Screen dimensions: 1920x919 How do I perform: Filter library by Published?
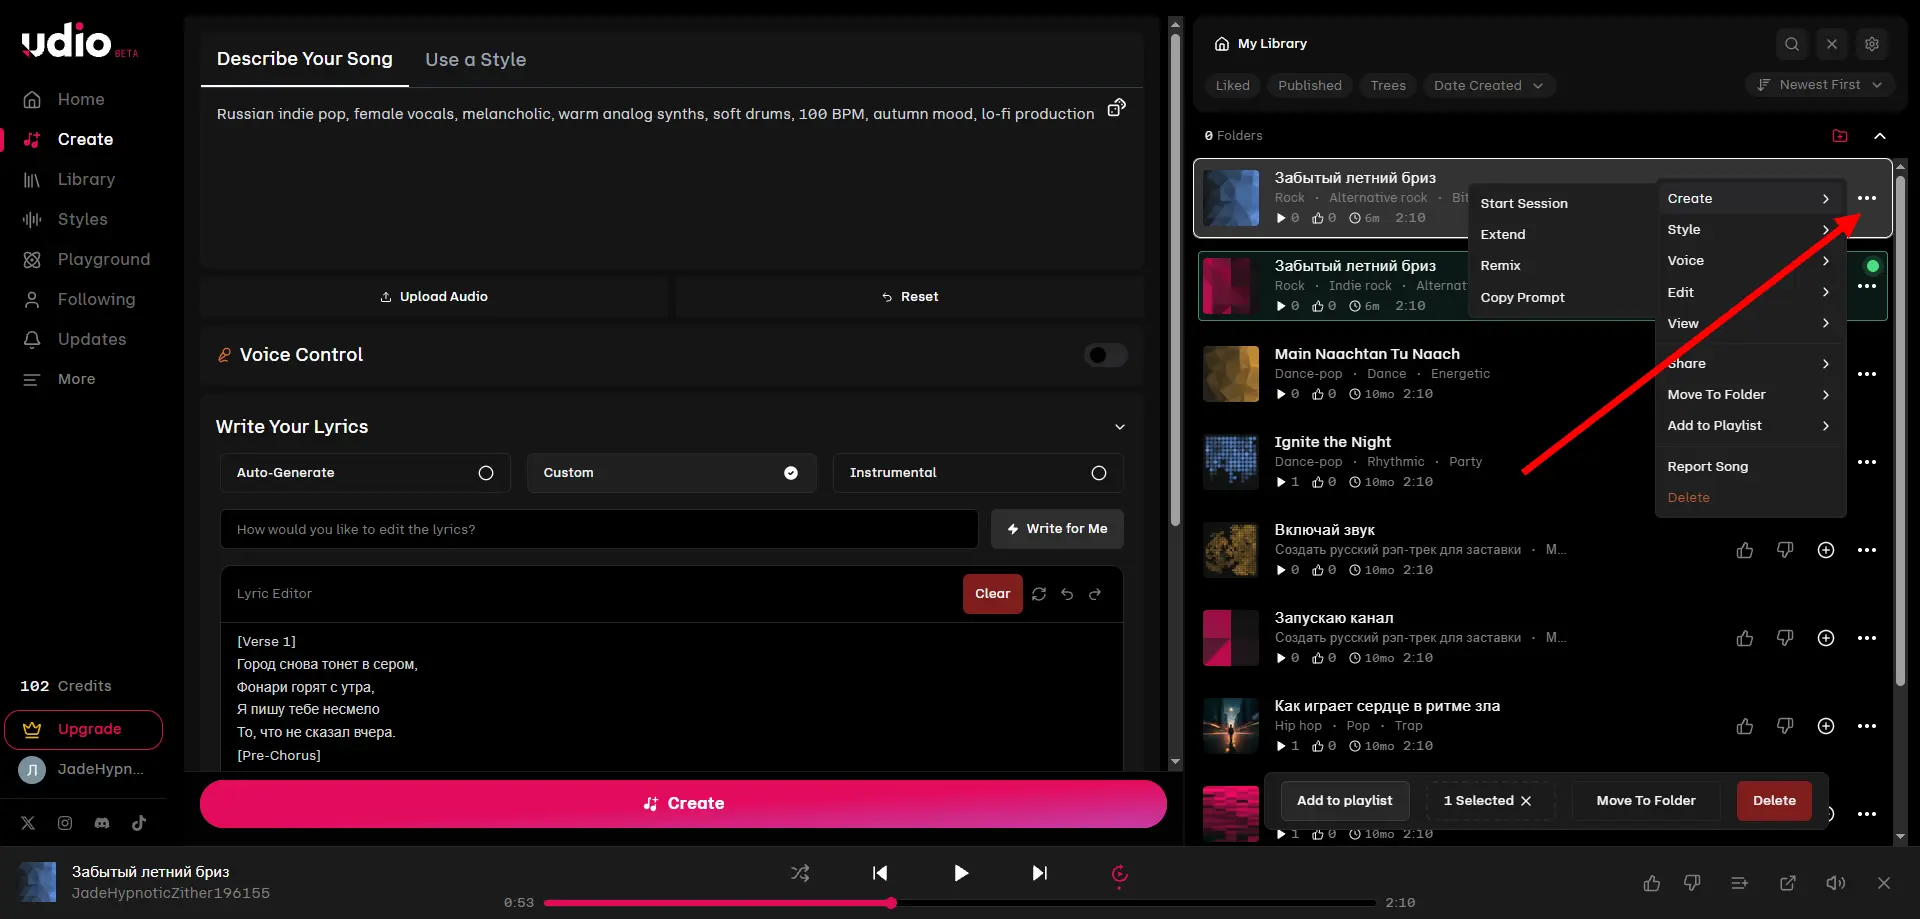coord(1310,86)
